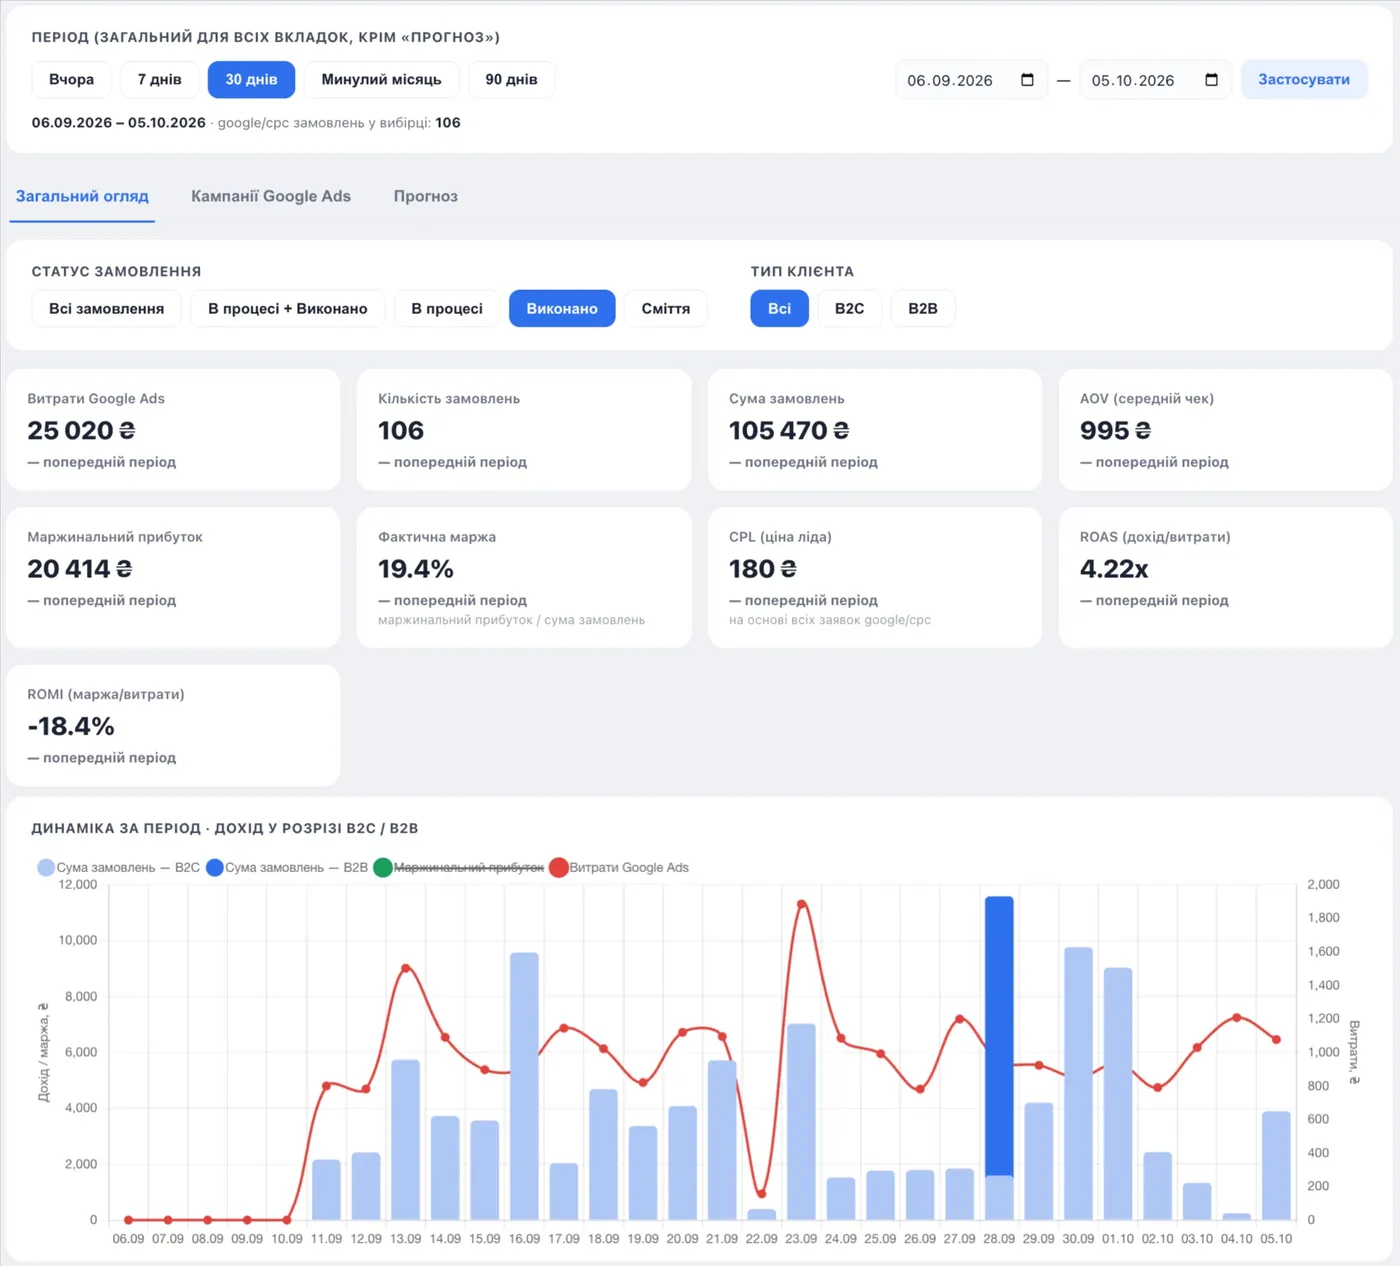Filter orders by Сміття status
The height and width of the screenshot is (1266, 1400).
click(x=666, y=309)
